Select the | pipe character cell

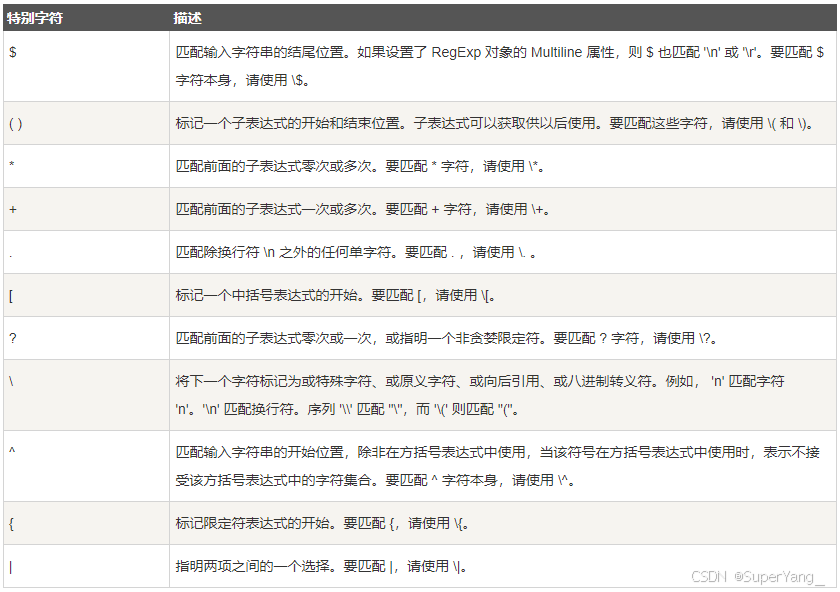pyautogui.click(x=86, y=566)
